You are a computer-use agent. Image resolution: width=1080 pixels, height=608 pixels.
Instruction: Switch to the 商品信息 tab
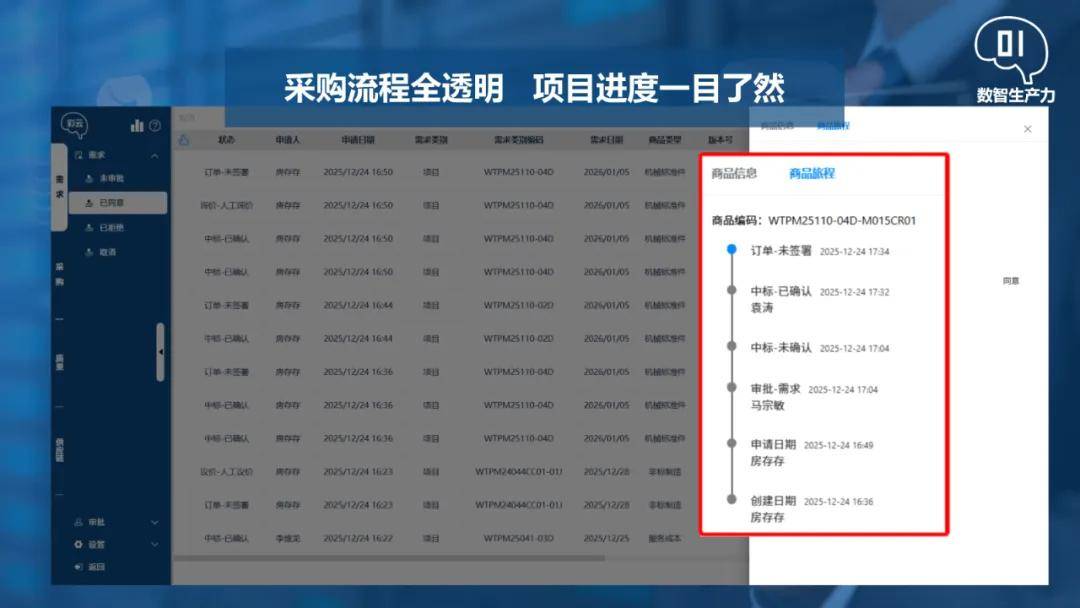coord(734,173)
